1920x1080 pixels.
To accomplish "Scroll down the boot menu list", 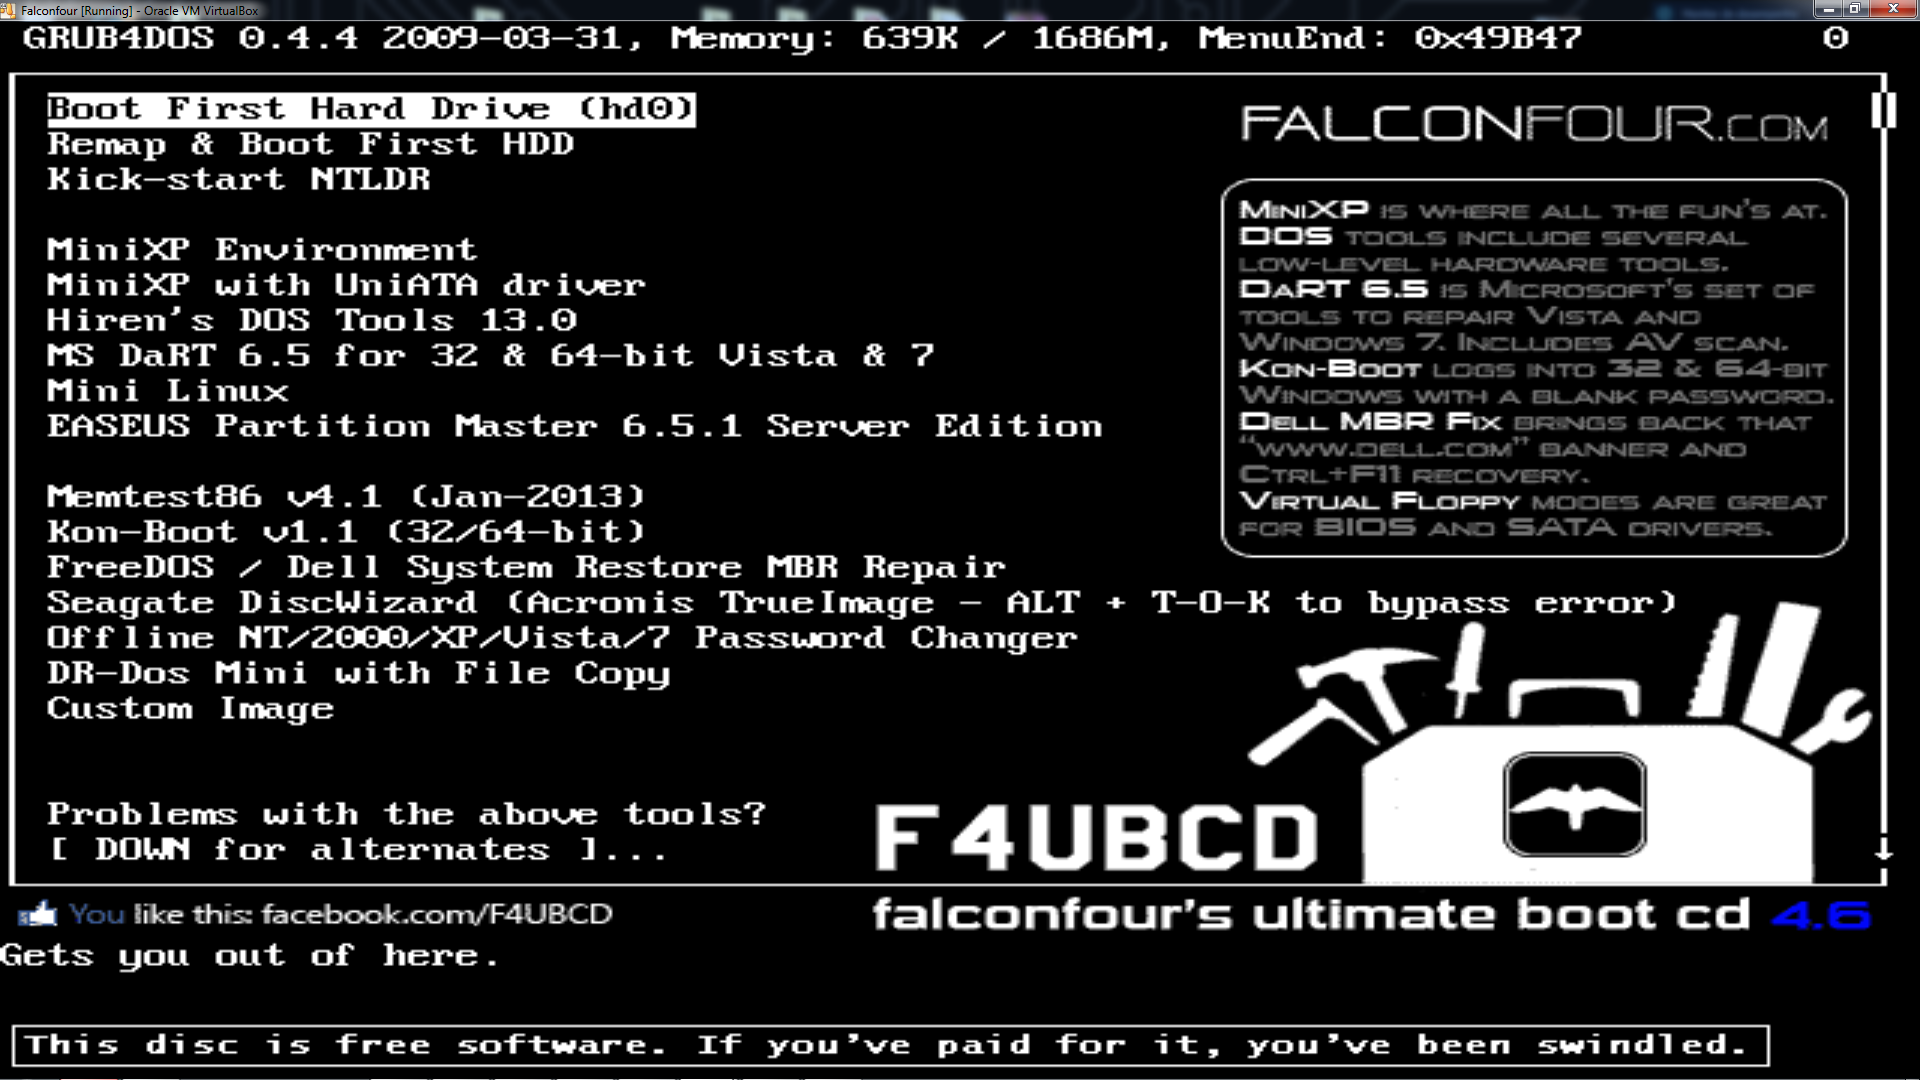I will pyautogui.click(x=1884, y=857).
